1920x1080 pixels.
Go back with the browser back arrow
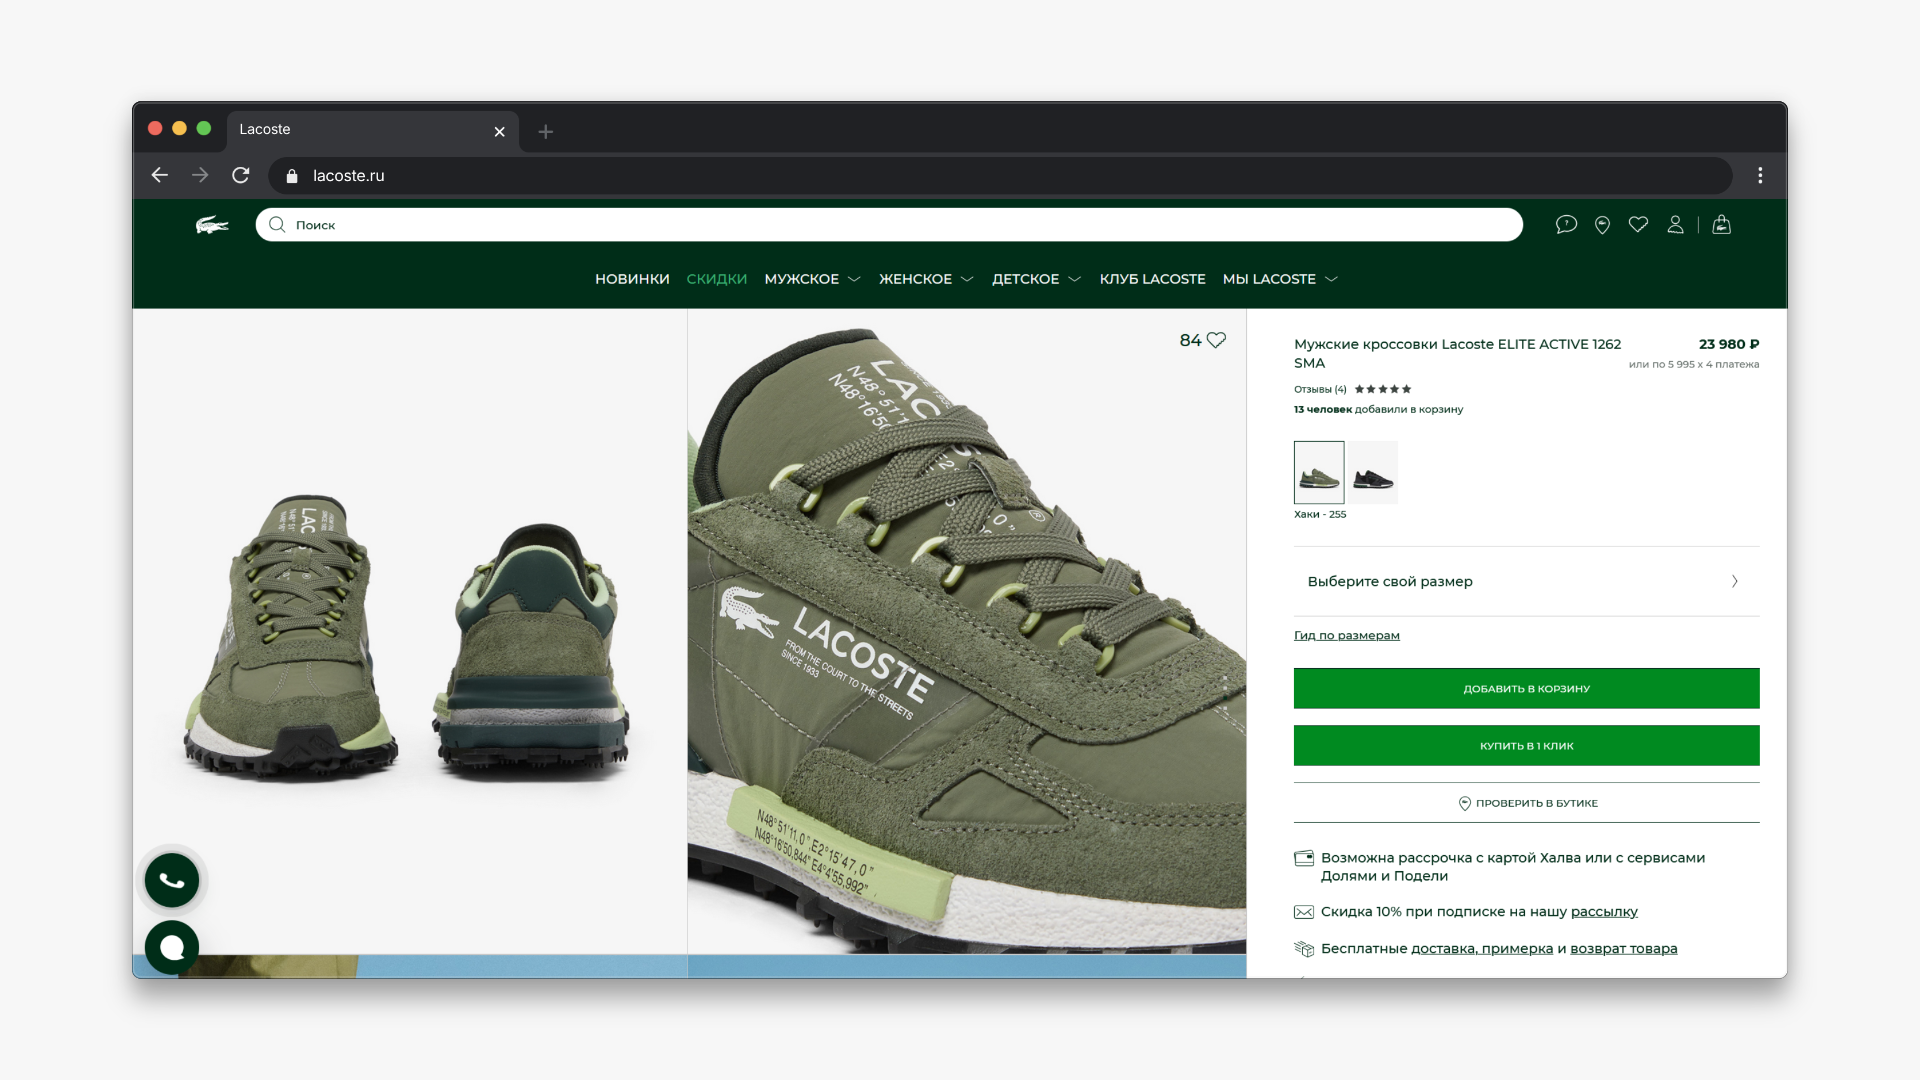[160, 175]
